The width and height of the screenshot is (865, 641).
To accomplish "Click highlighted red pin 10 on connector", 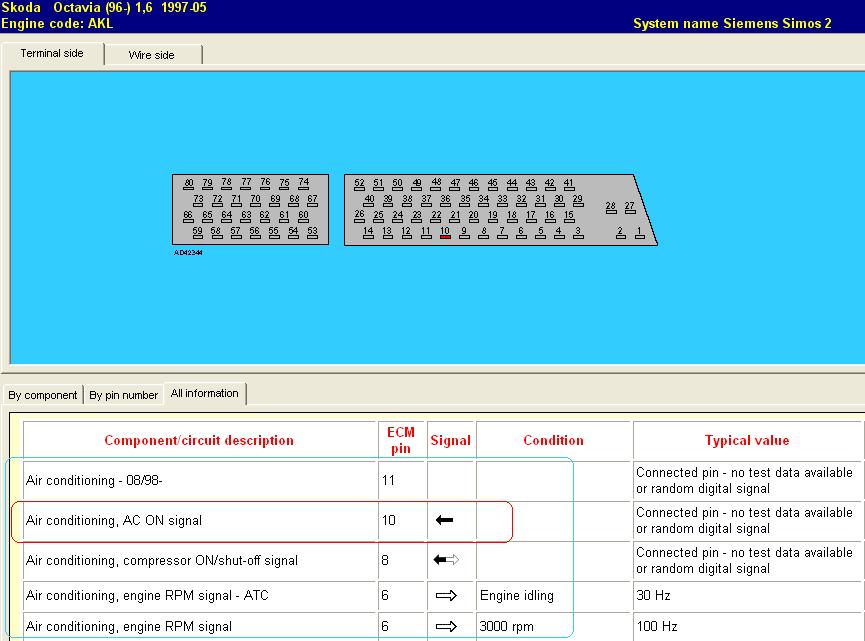I will click(445, 233).
